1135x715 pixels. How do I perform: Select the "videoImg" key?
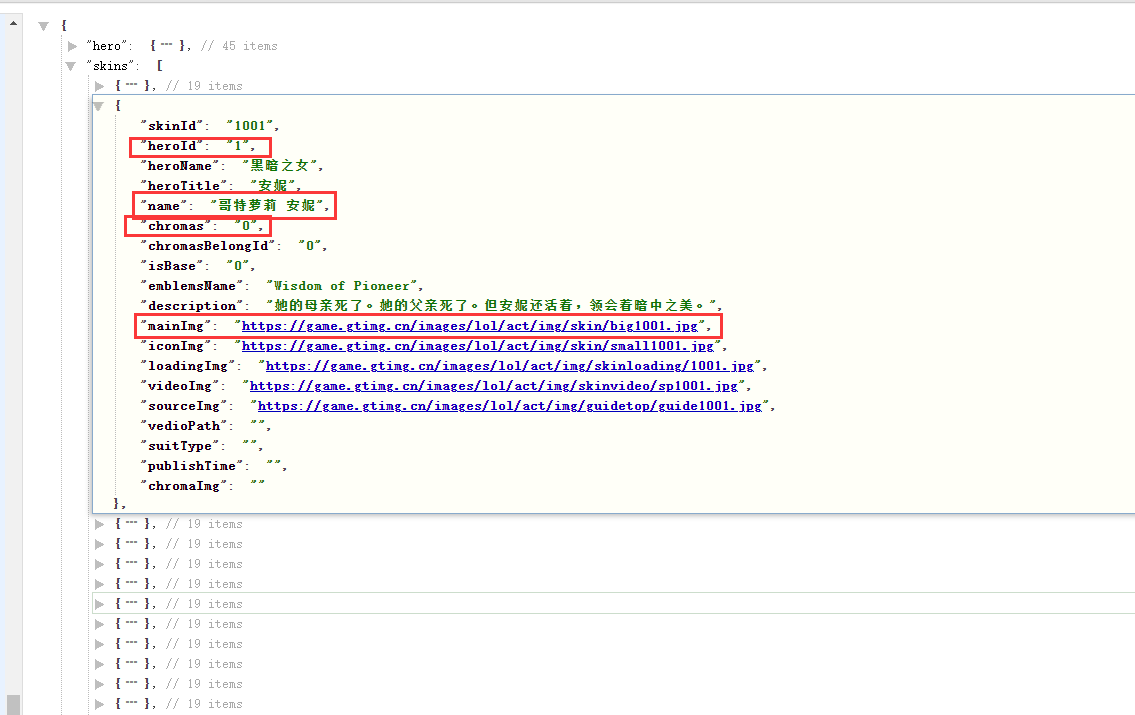tap(180, 386)
